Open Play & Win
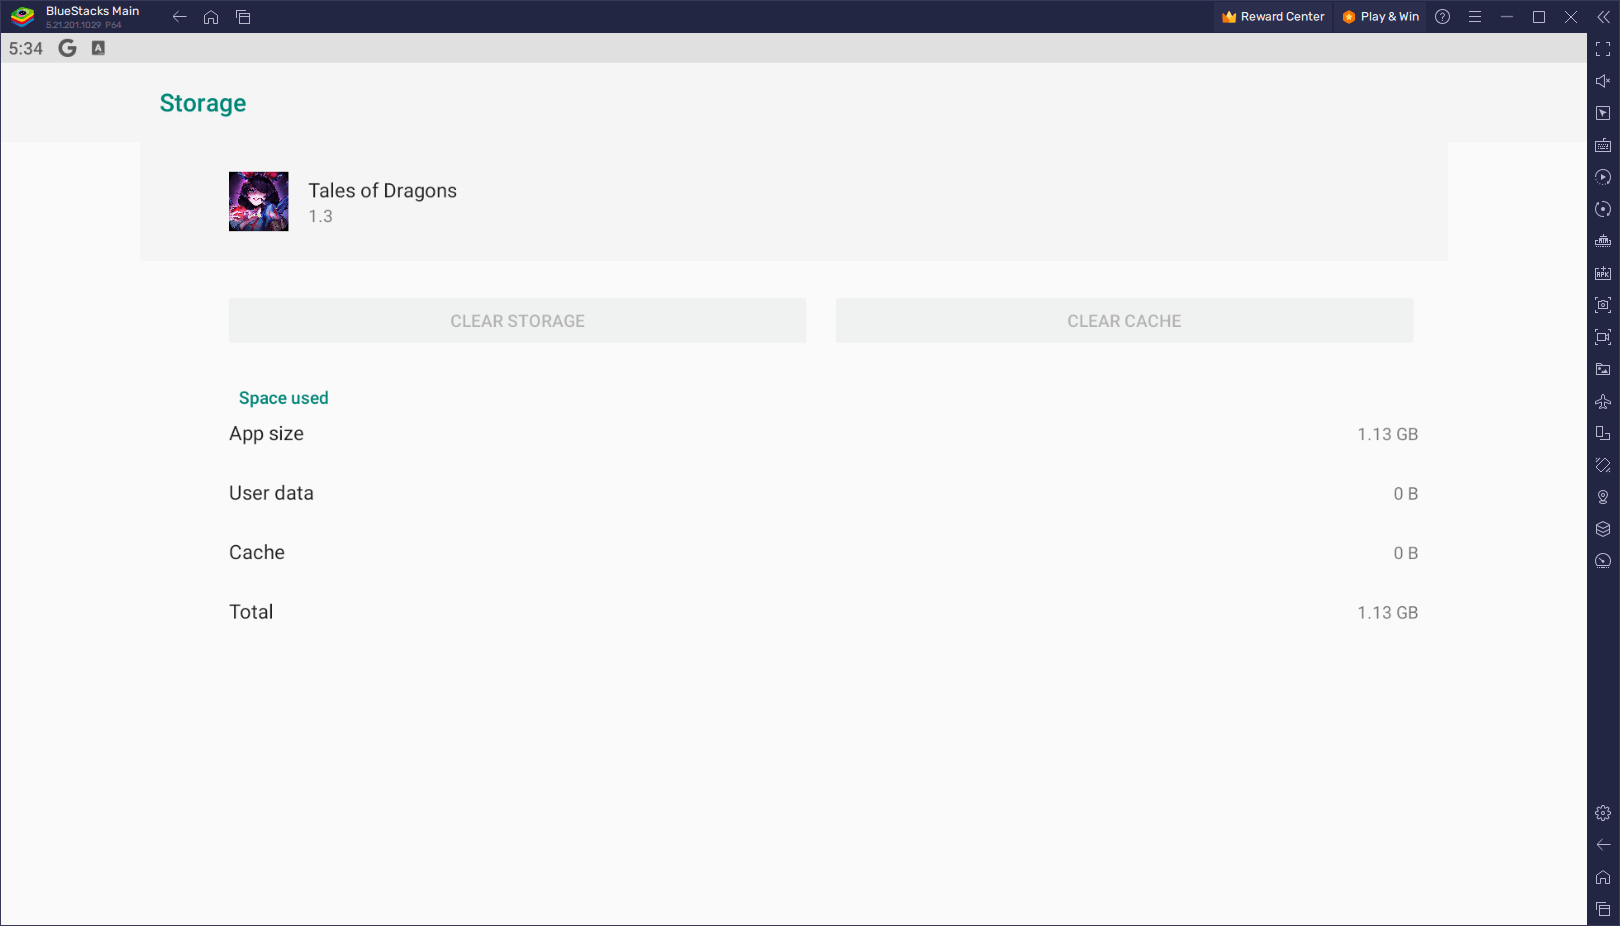Viewport: 1620px width, 926px height. pos(1381,17)
